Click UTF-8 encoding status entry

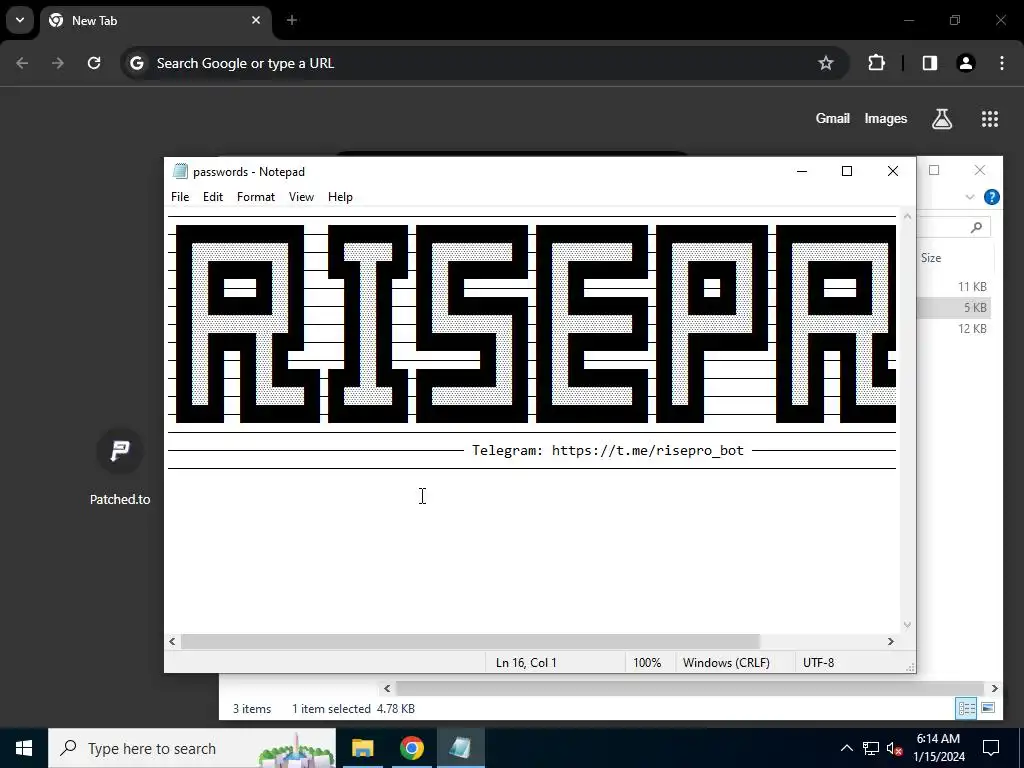[818, 662]
